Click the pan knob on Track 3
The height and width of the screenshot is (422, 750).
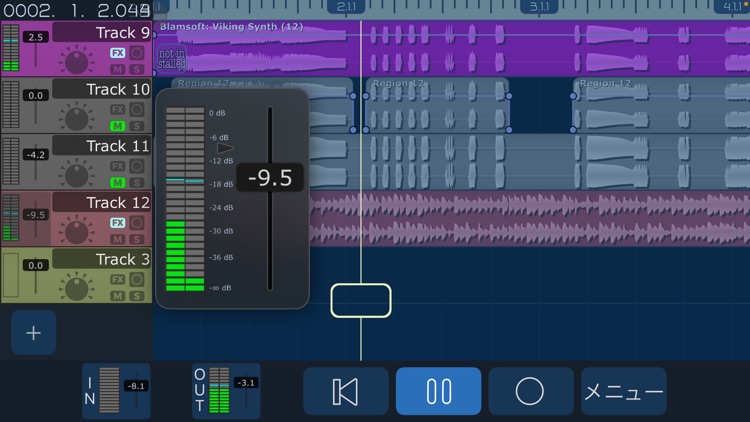[x=77, y=288]
